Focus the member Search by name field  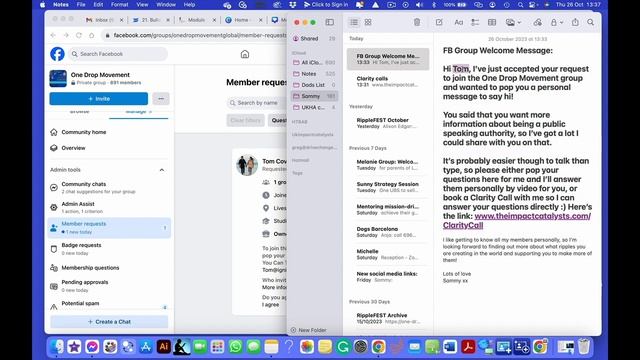tap(257, 103)
